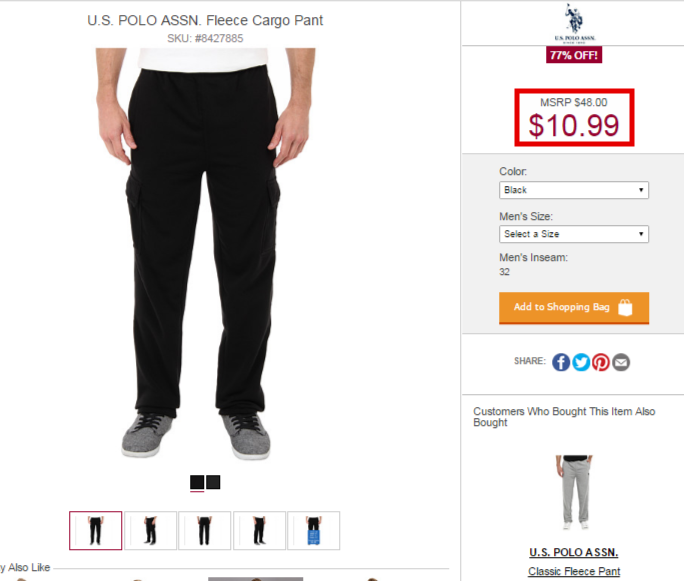Select the first black color swatch
Image resolution: width=684 pixels, height=581 pixels.
197,482
